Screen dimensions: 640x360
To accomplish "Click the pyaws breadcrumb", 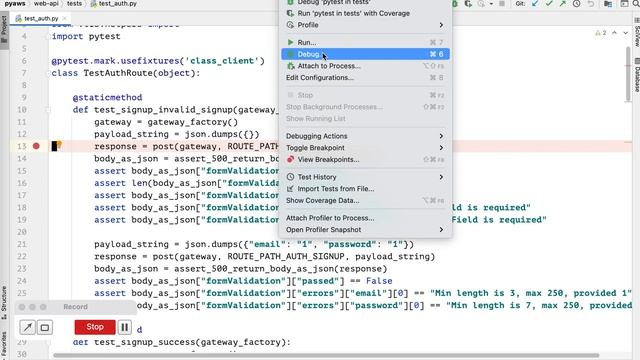I will coord(15,4).
